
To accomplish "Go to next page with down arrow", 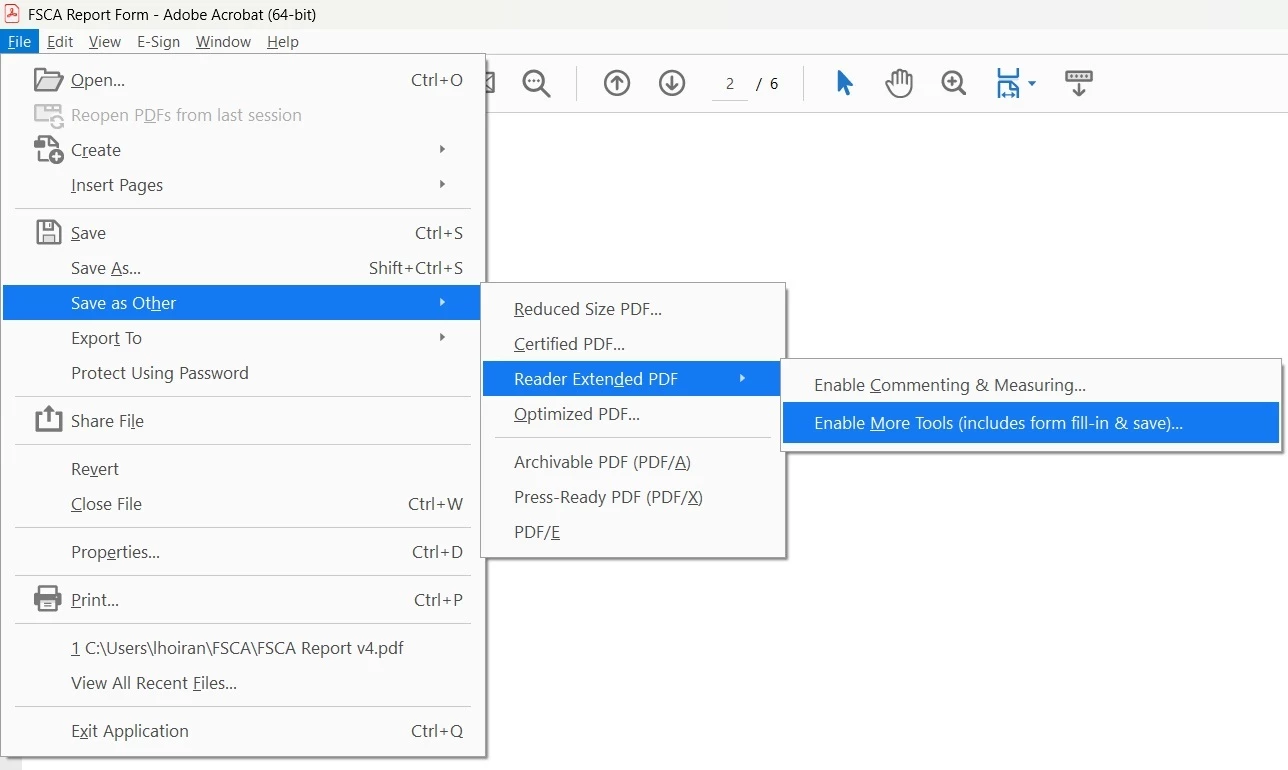I will (672, 83).
